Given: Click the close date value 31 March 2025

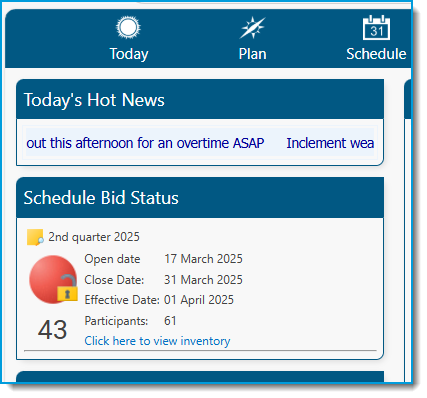Looking at the screenshot, I should pyautogui.click(x=203, y=279).
